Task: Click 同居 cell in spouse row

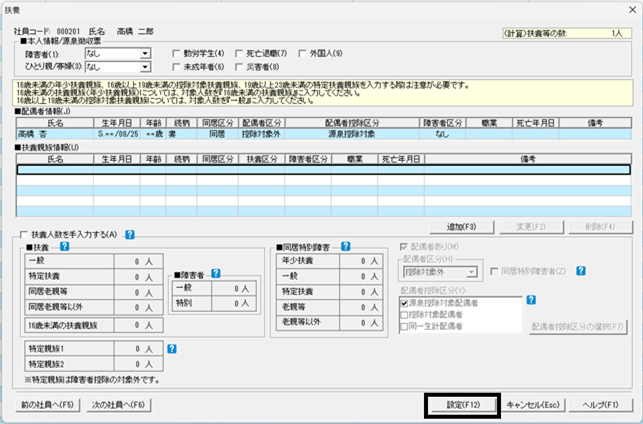Action: point(217,134)
